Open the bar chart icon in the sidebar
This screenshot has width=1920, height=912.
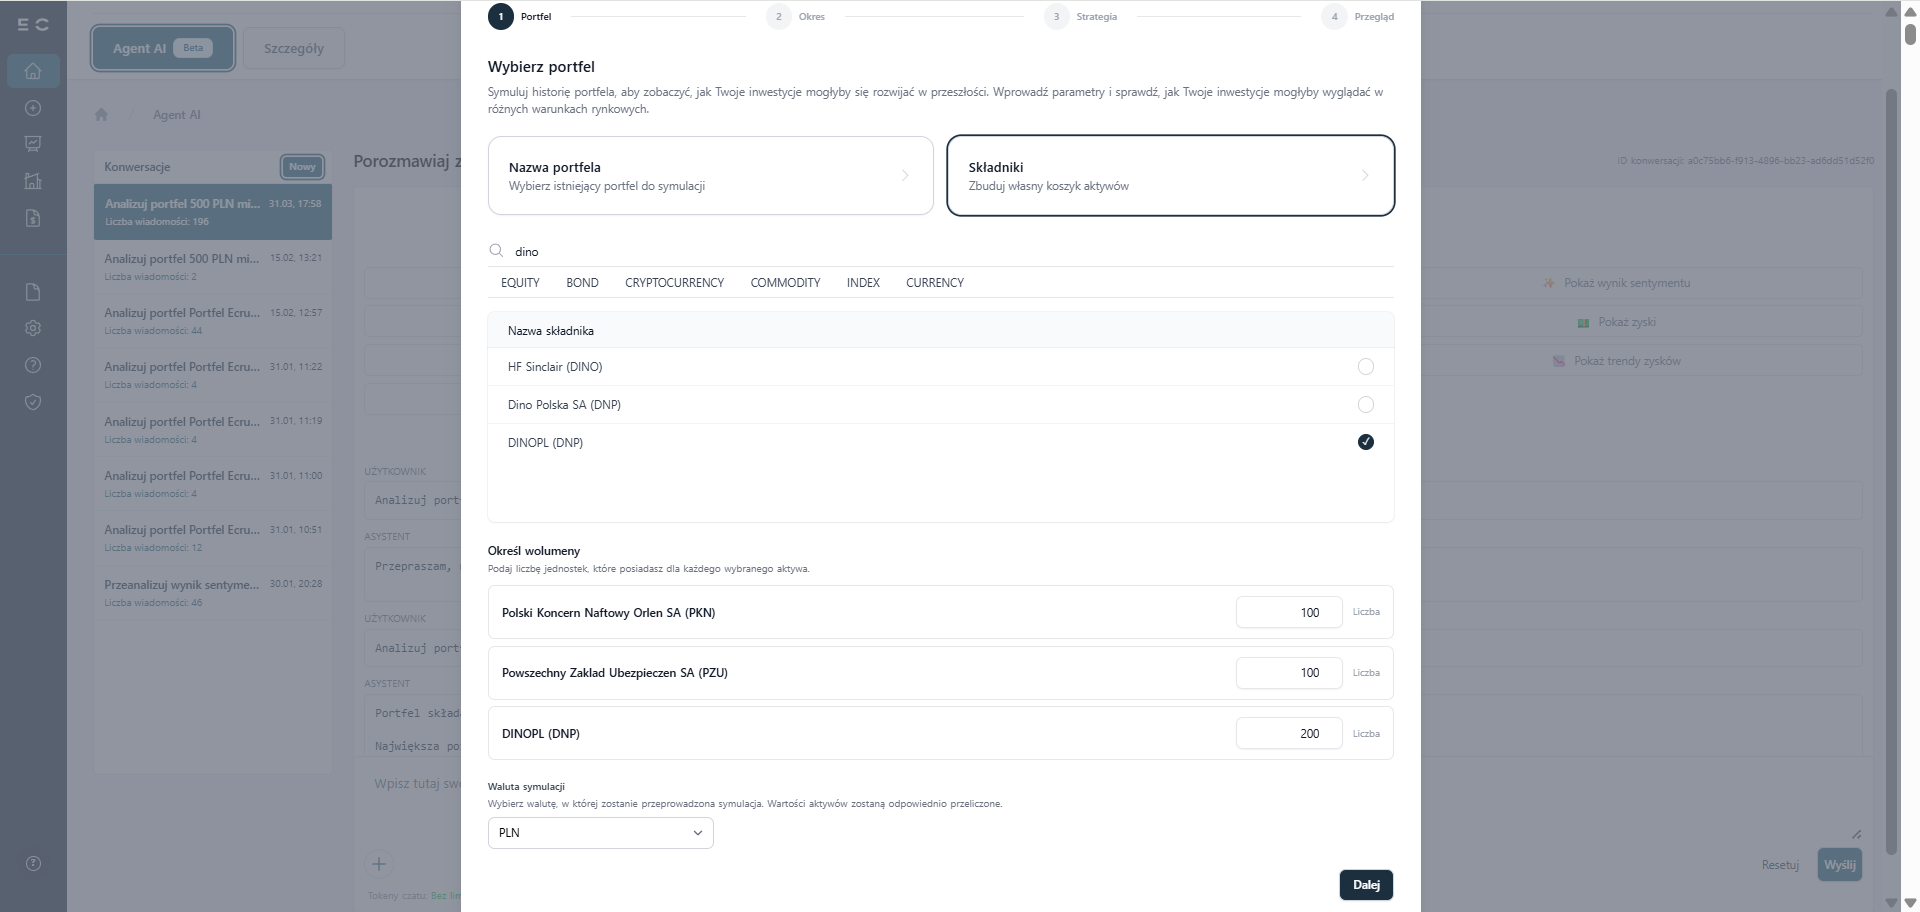point(33,181)
